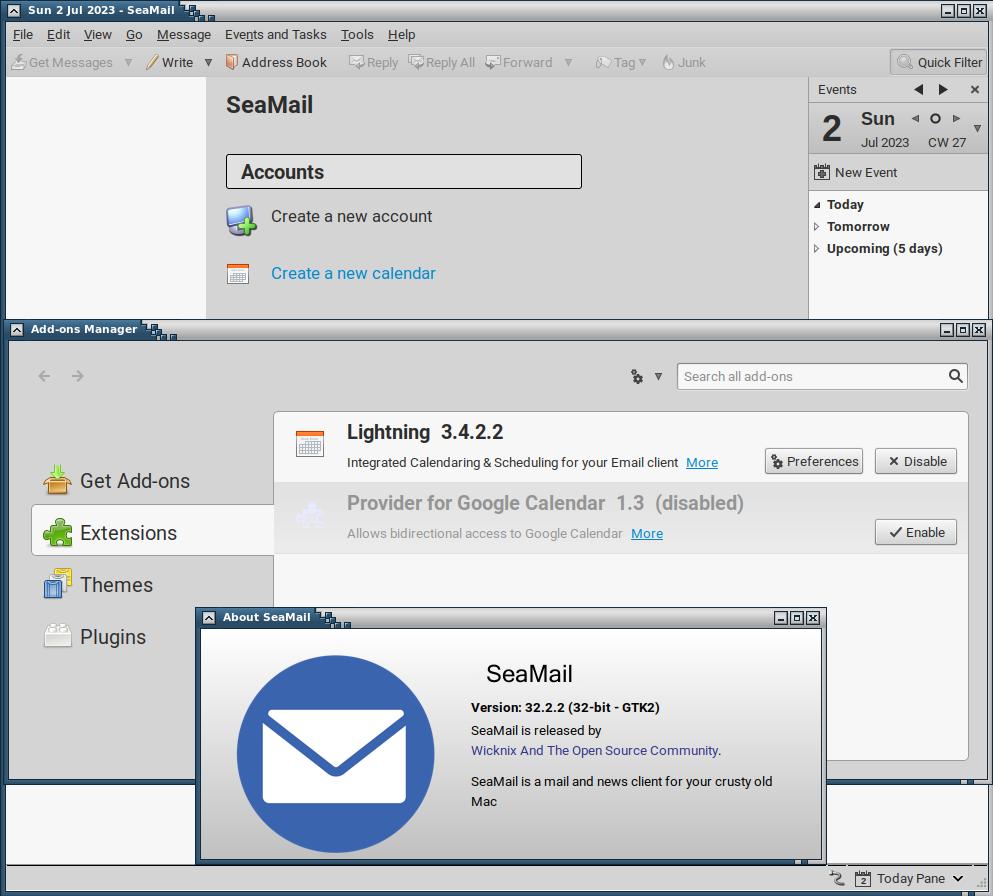
Task: Enable Provider for Google Calendar
Action: [916, 533]
